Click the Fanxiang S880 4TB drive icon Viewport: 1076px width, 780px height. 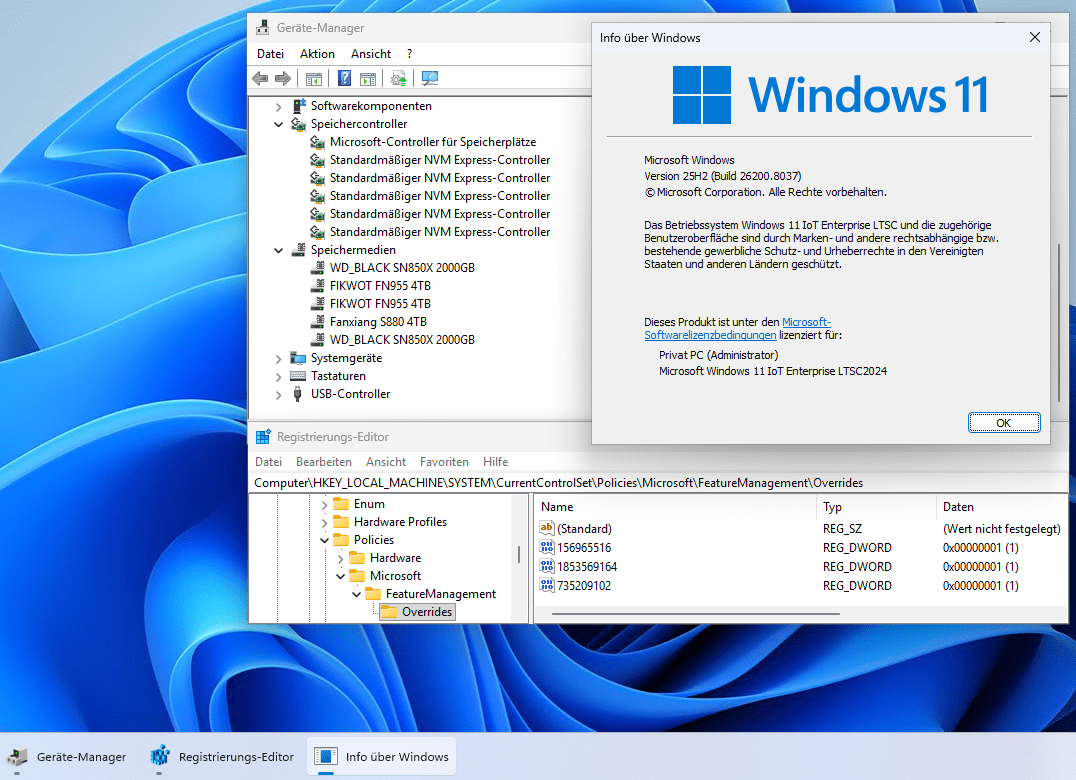point(317,322)
